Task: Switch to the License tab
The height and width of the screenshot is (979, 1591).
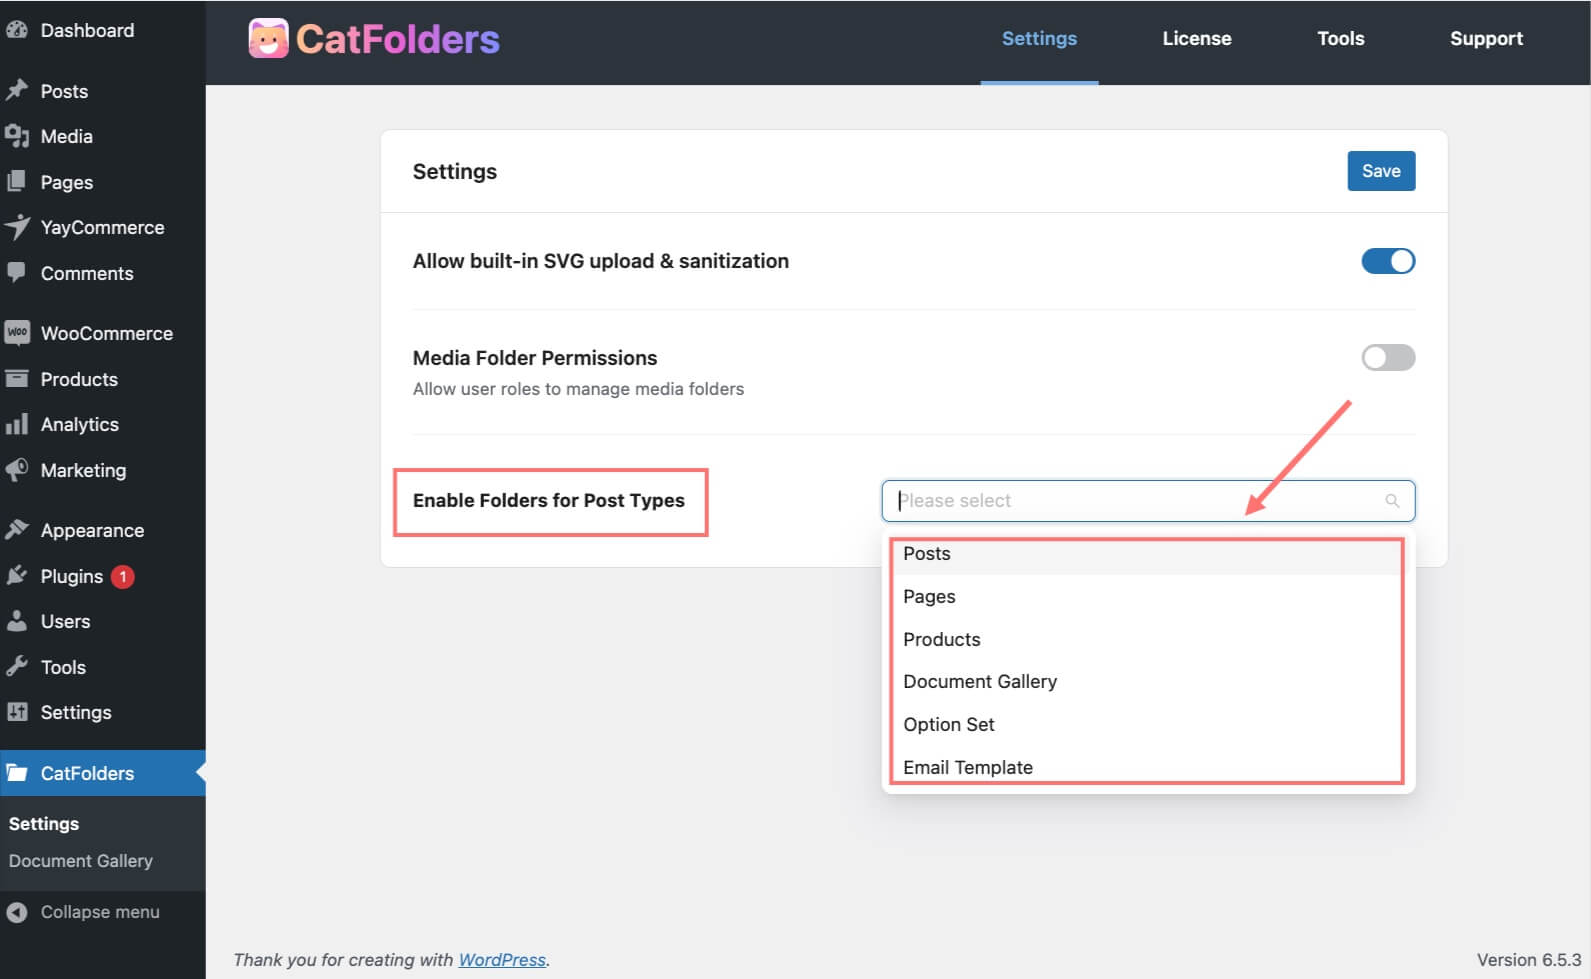Action: pos(1196,38)
